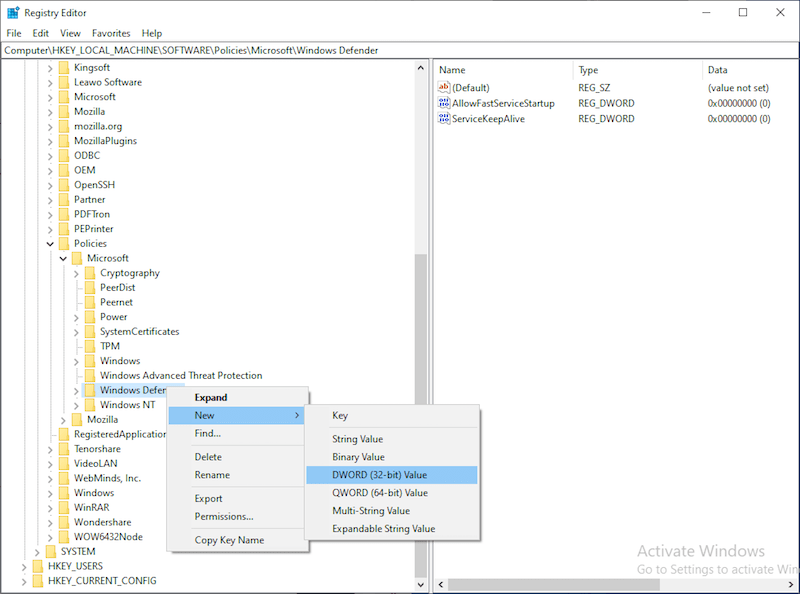Click the ServiceKeepAlive DWORD icon
Image resolution: width=800 pixels, height=594 pixels.
pyautogui.click(x=443, y=118)
